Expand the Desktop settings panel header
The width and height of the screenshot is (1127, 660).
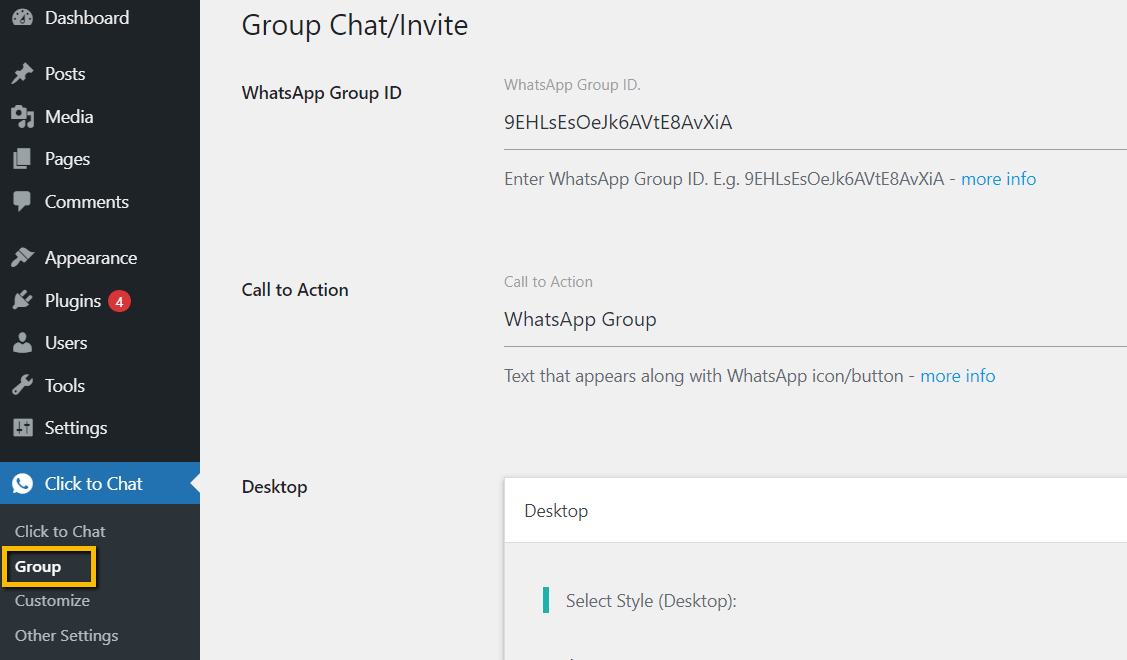(x=815, y=510)
